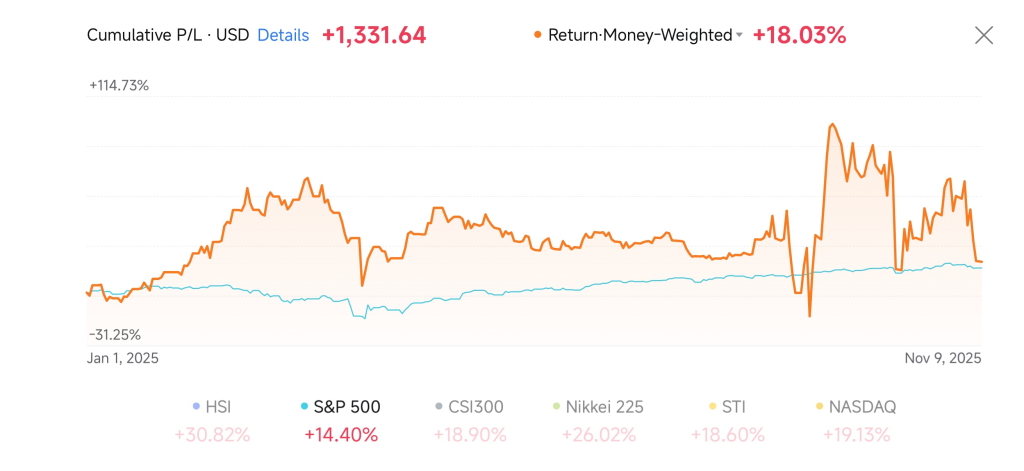Click the blue dot beside S&P 500

(304, 407)
